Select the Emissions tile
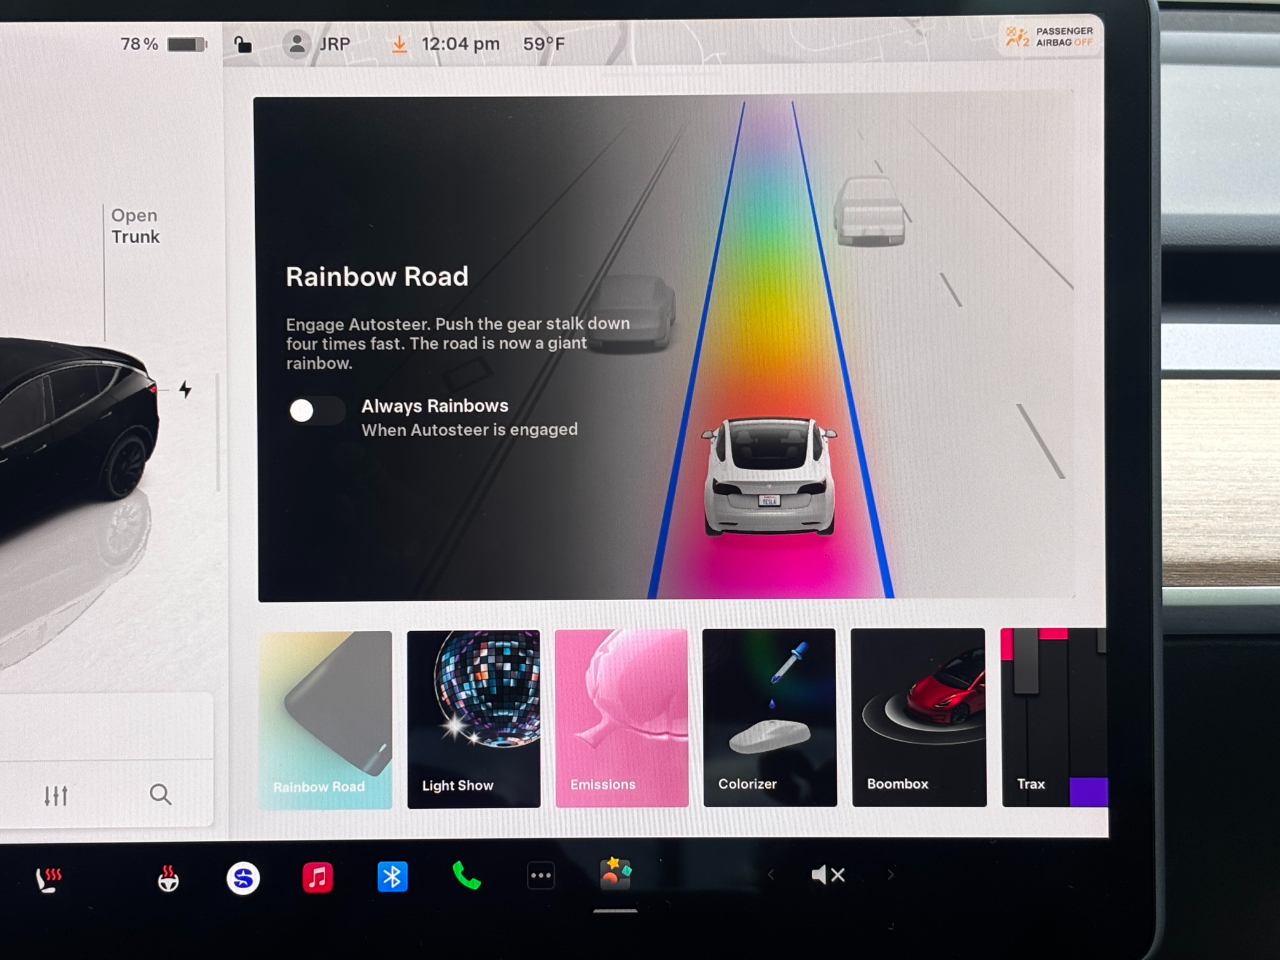Image resolution: width=1280 pixels, height=960 pixels. coord(621,718)
